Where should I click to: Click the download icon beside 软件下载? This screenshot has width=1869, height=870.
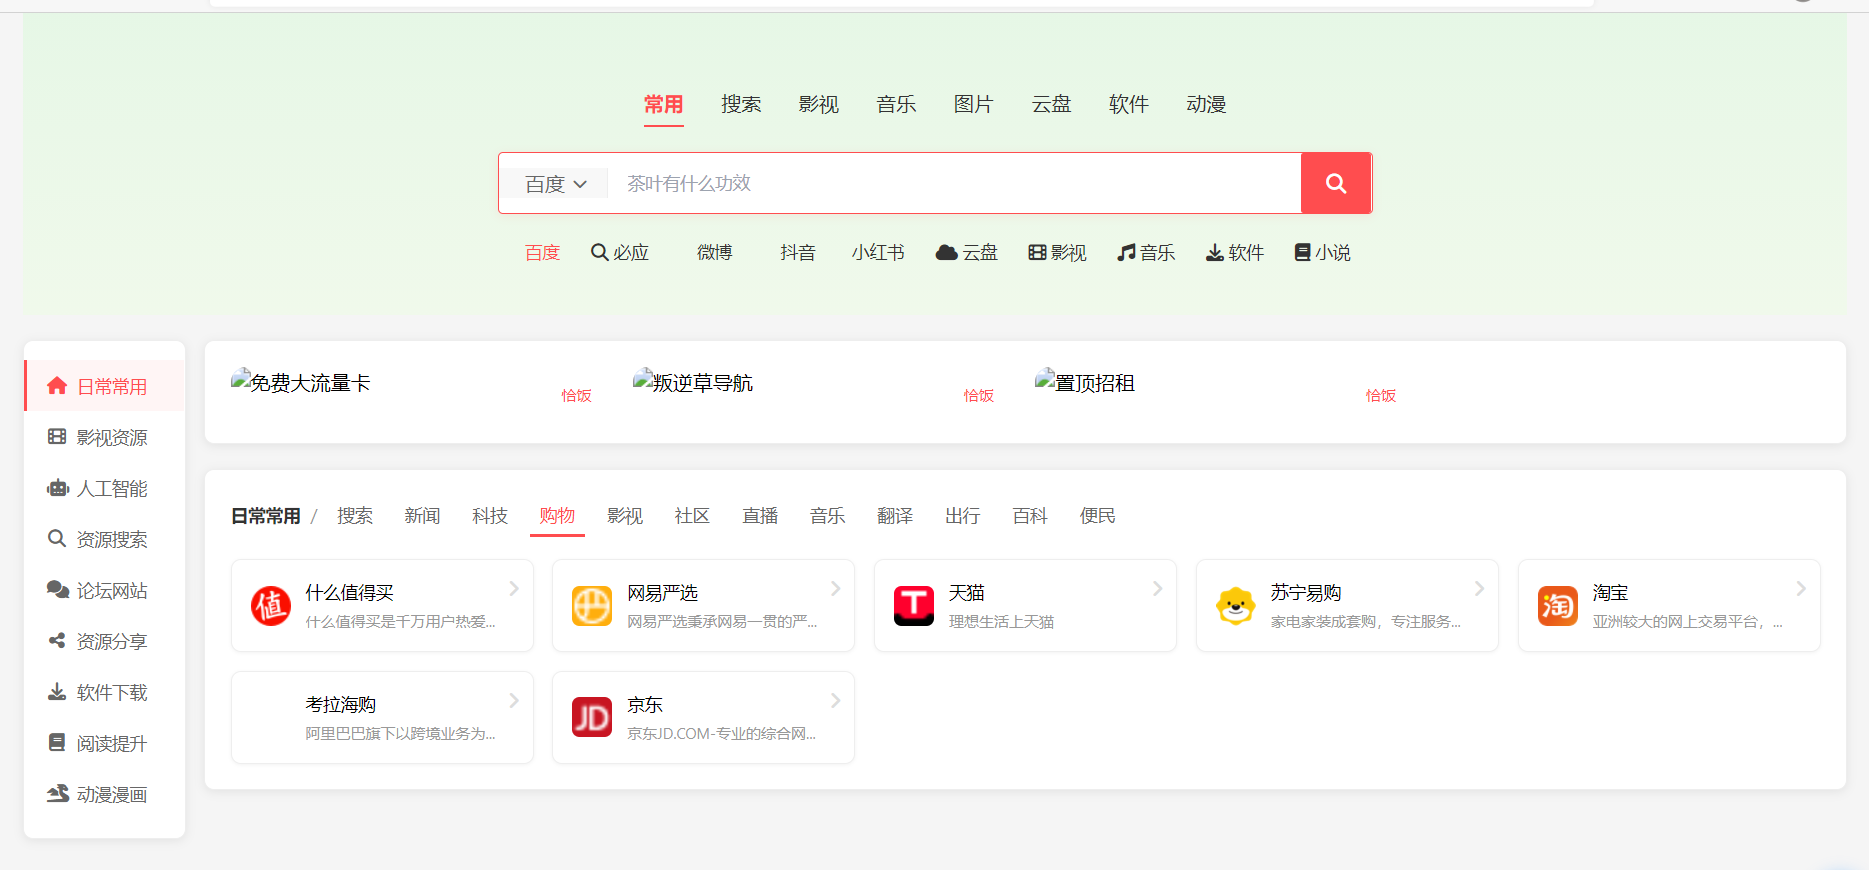coord(57,692)
